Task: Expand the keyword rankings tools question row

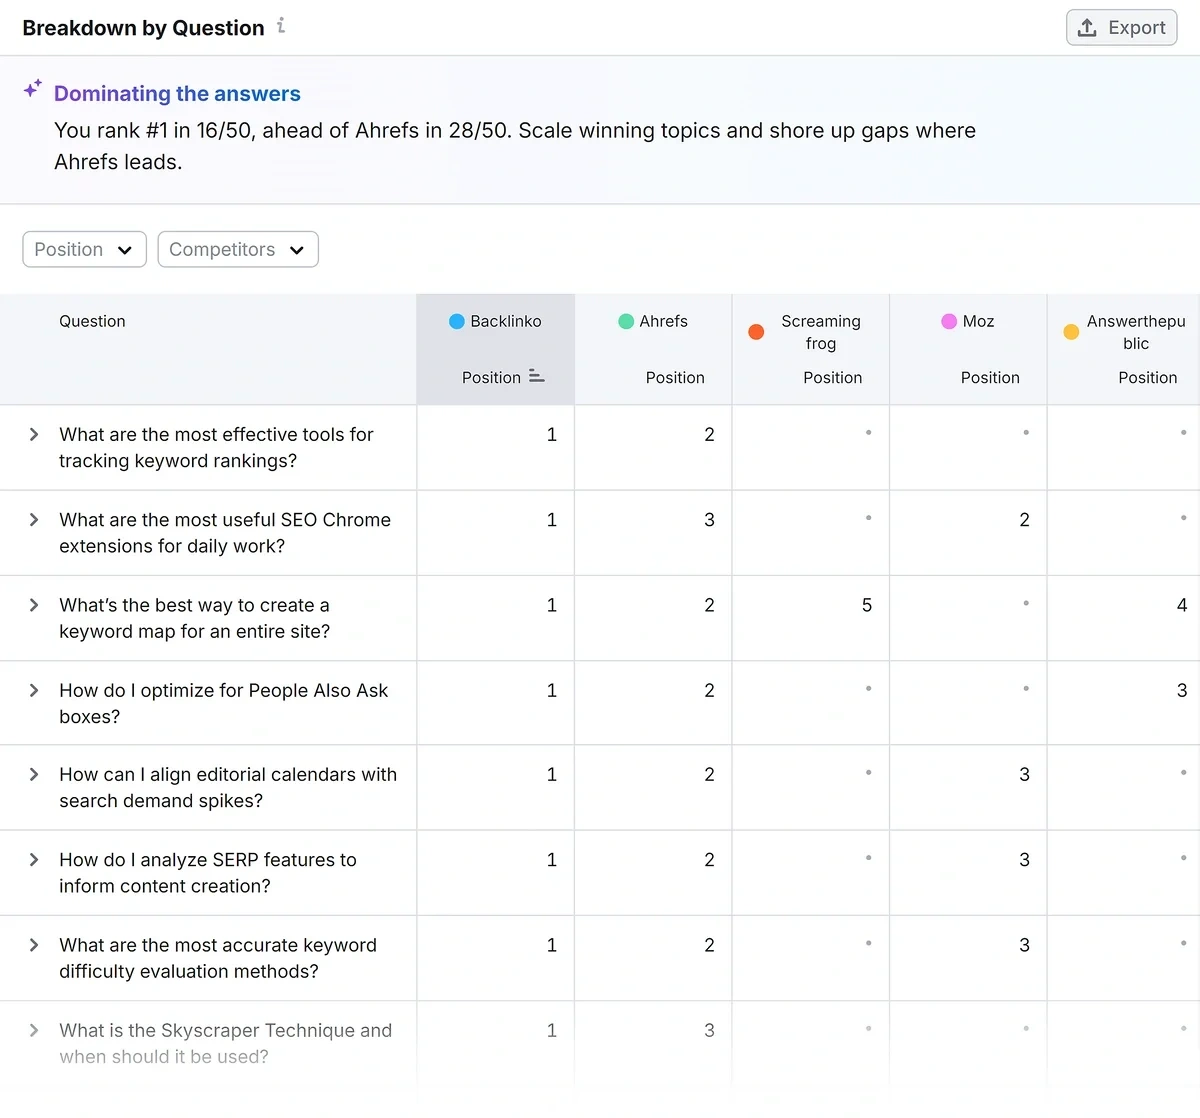Action: tap(33, 434)
